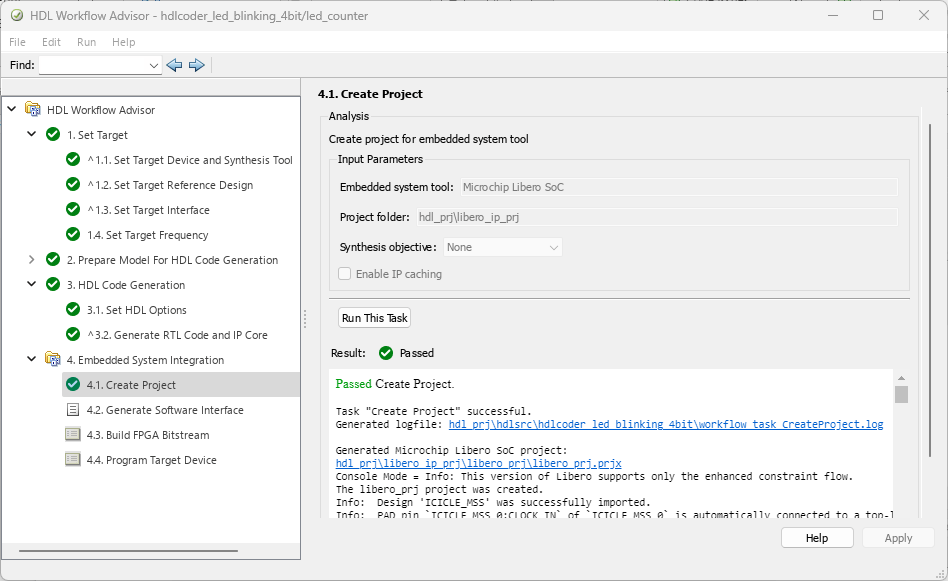Click the Generate Software Interface task icon
948x581 pixels.
coord(73,410)
